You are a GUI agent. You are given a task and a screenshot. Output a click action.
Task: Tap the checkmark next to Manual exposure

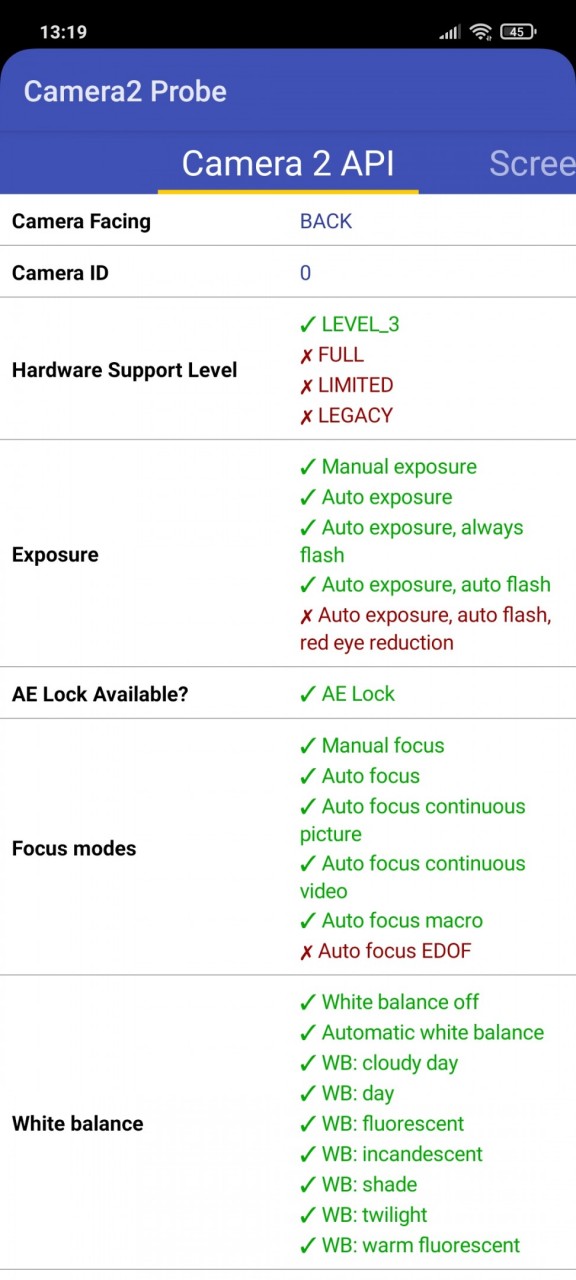point(308,467)
